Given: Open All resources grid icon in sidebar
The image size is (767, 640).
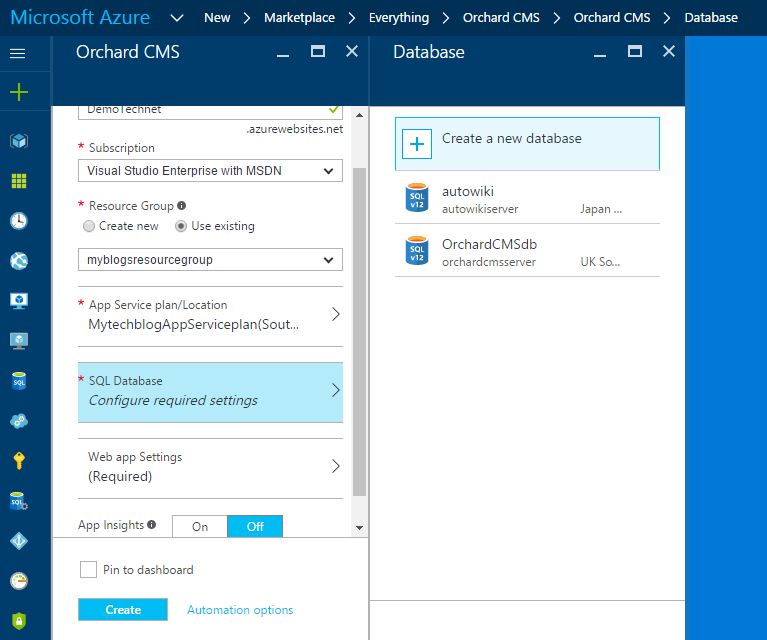Looking at the screenshot, I should coord(19,181).
